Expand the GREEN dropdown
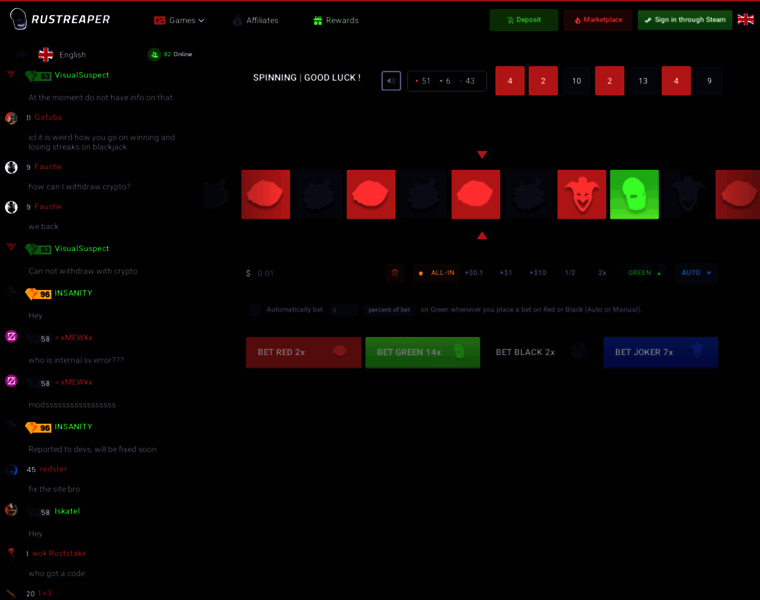760x600 pixels. tap(645, 273)
